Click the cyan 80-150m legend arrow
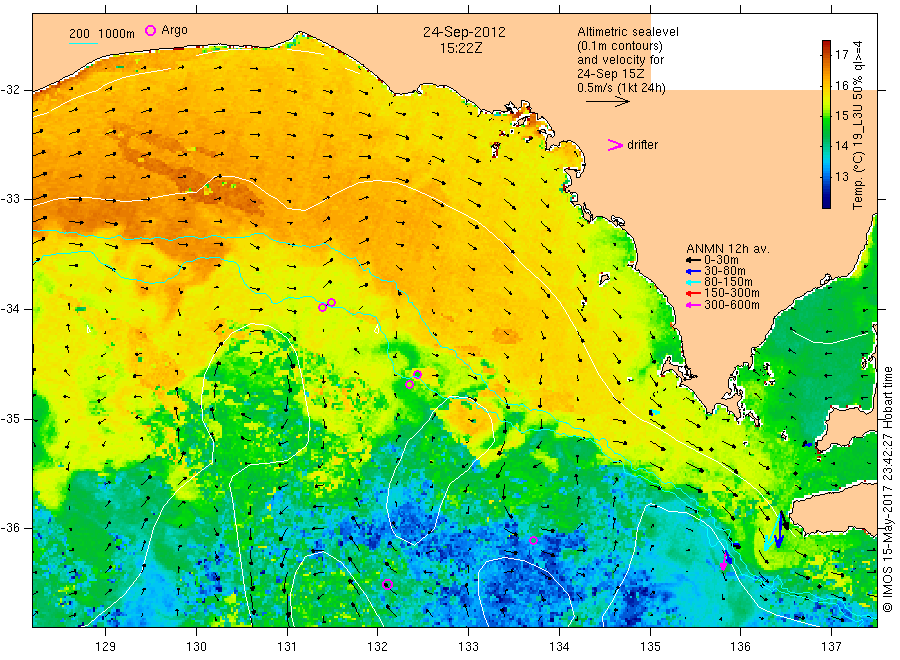Image resolution: width=900 pixels, height=660 pixels. coord(693,282)
